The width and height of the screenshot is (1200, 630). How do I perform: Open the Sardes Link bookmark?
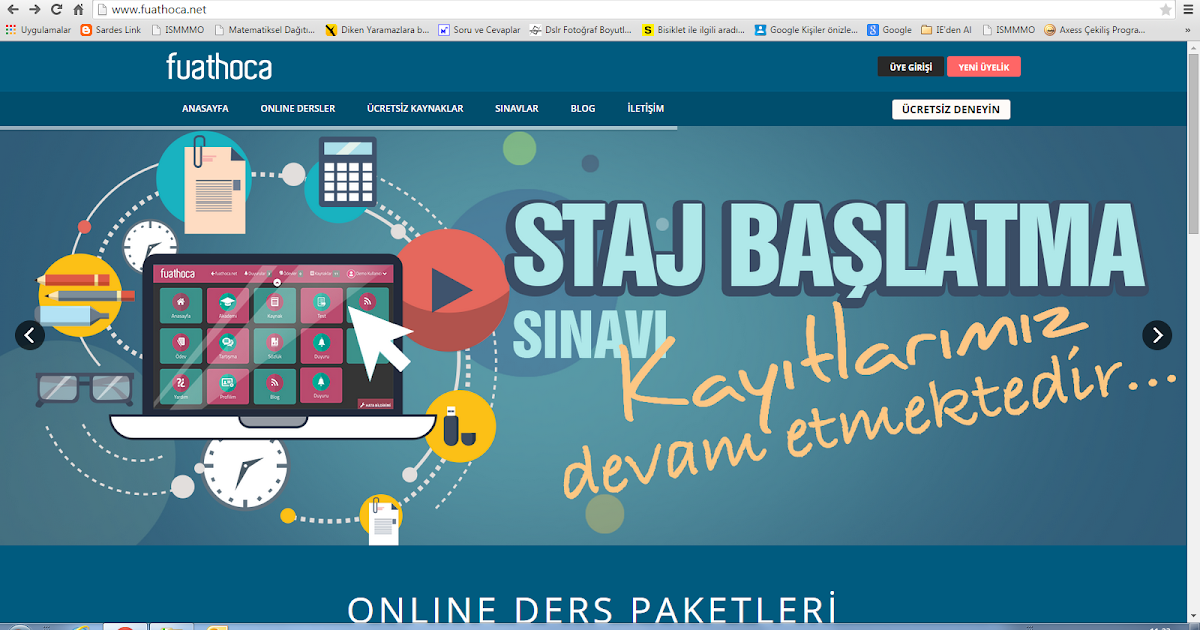click(110, 30)
